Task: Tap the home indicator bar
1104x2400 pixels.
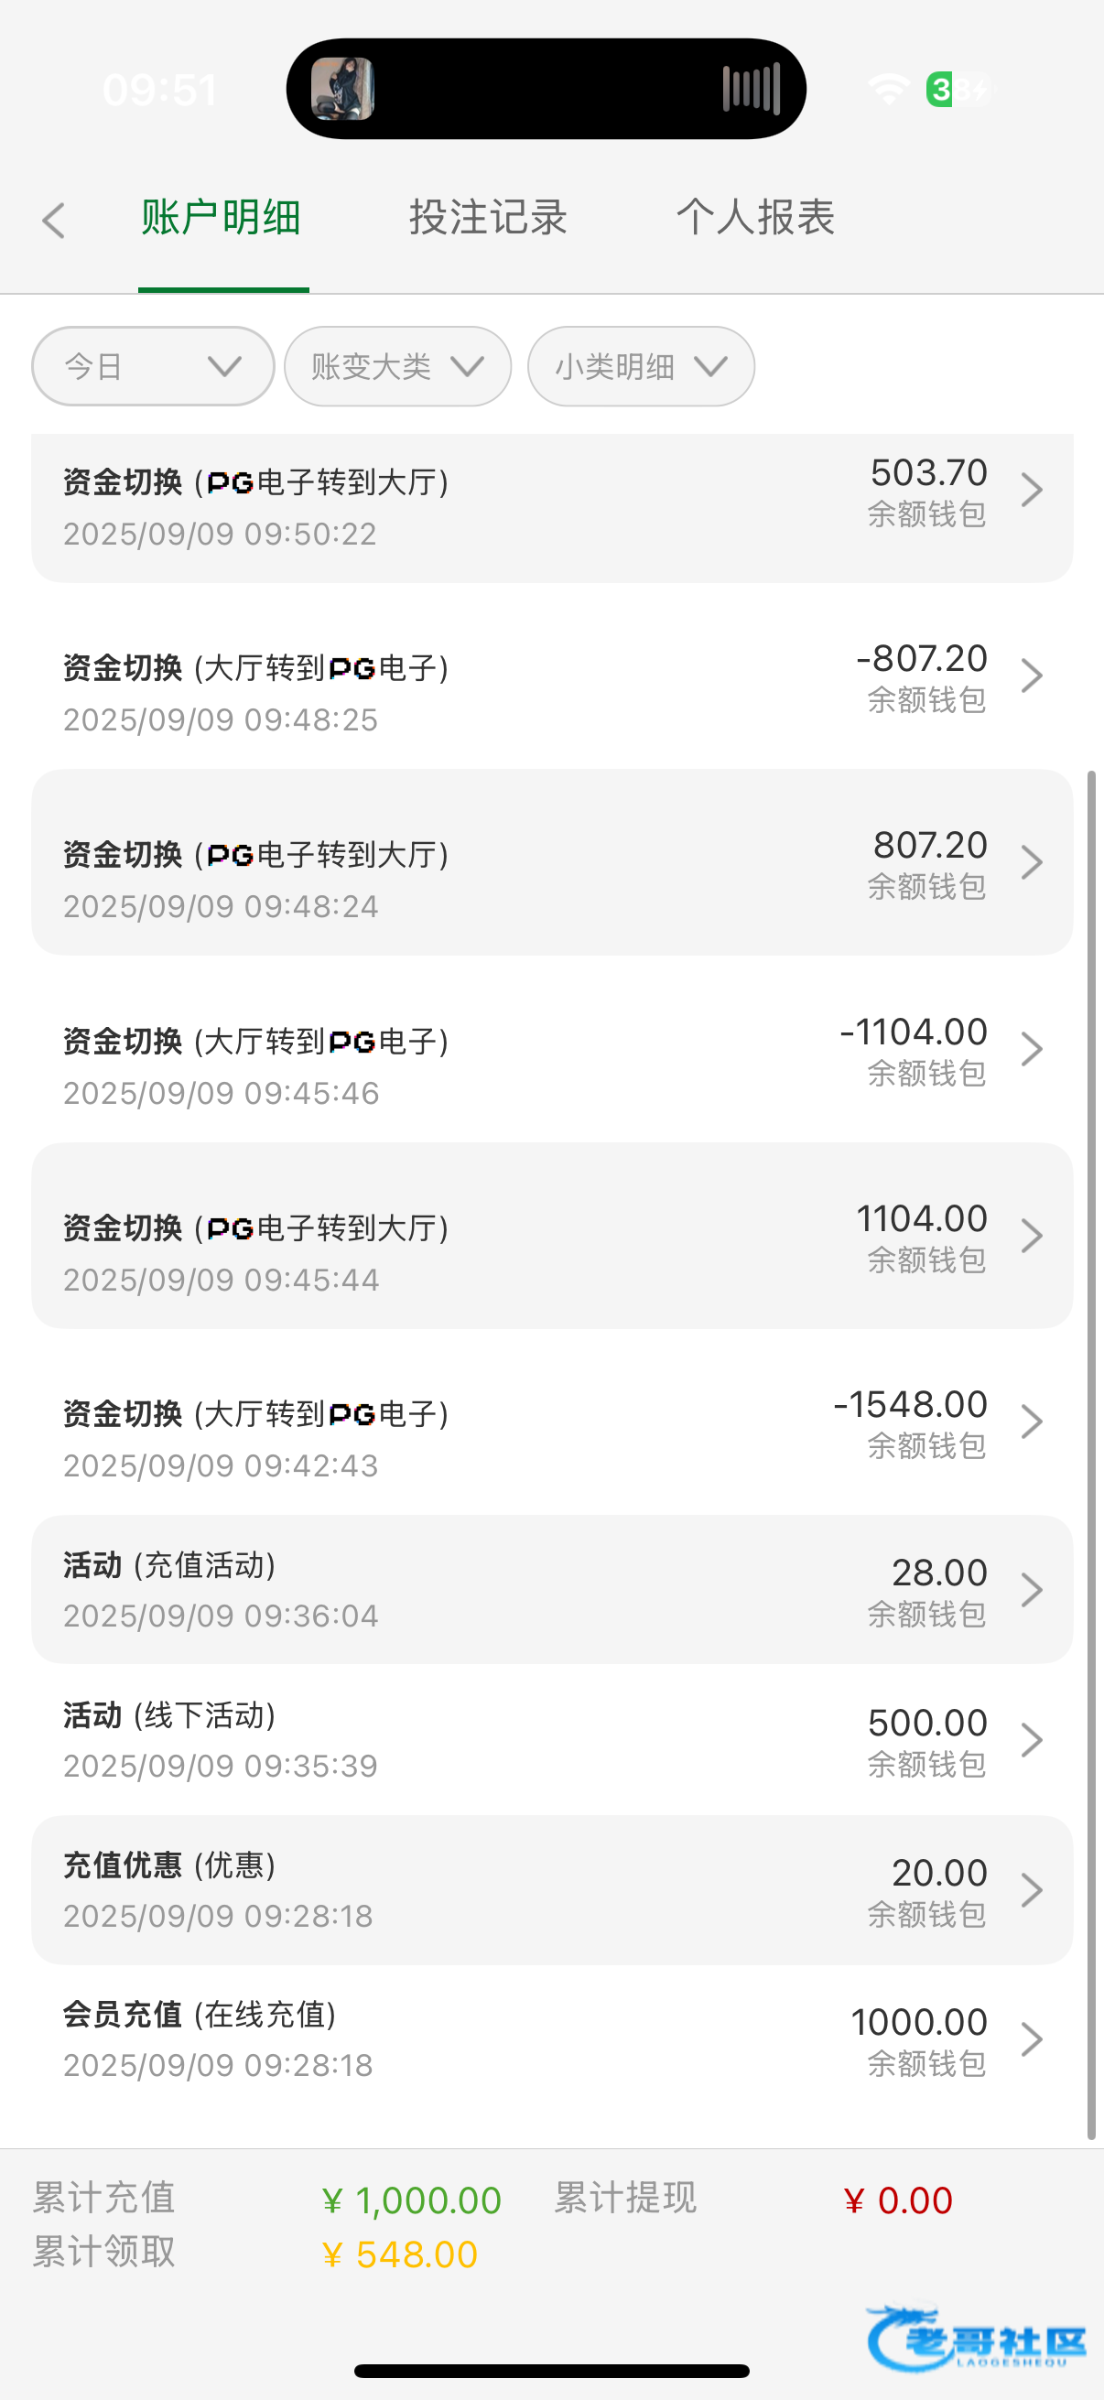Action: 552,2371
